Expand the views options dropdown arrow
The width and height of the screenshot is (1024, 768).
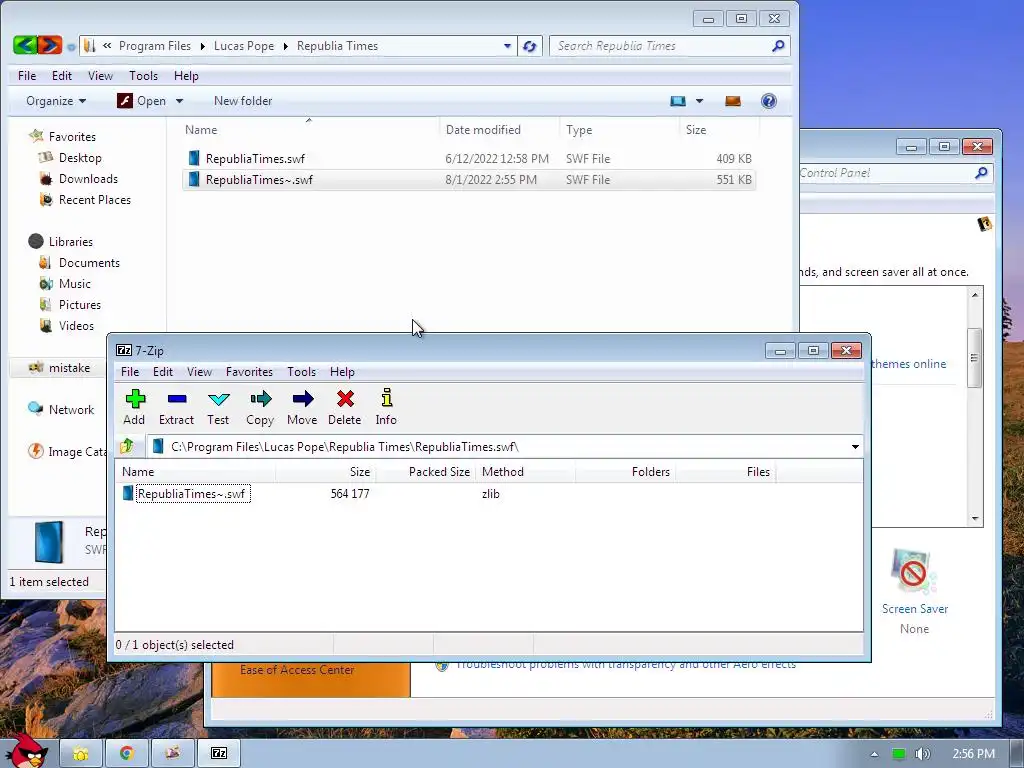(699, 101)
